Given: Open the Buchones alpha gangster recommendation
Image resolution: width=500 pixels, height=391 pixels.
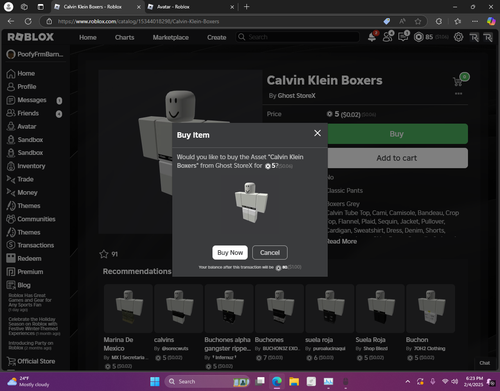Looking at the screenshot, I should coord(229,308).
